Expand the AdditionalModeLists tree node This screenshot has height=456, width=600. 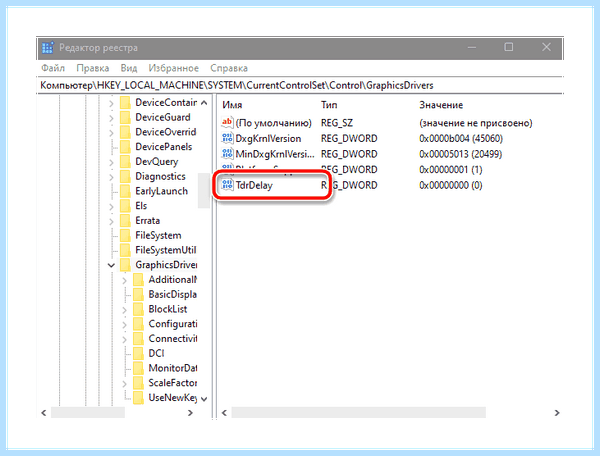tap(124, 280)
